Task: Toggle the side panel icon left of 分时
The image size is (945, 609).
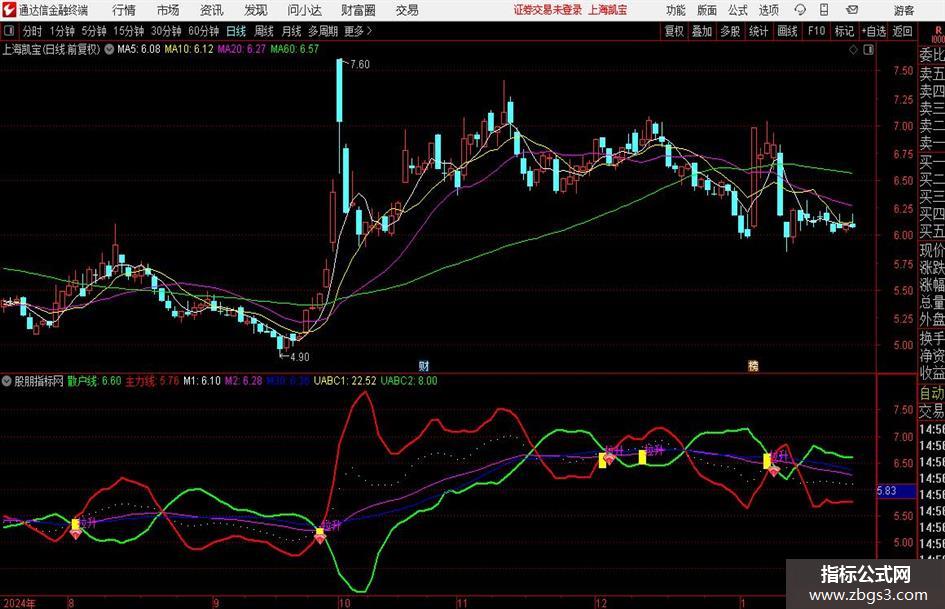Action: point(8,31)
